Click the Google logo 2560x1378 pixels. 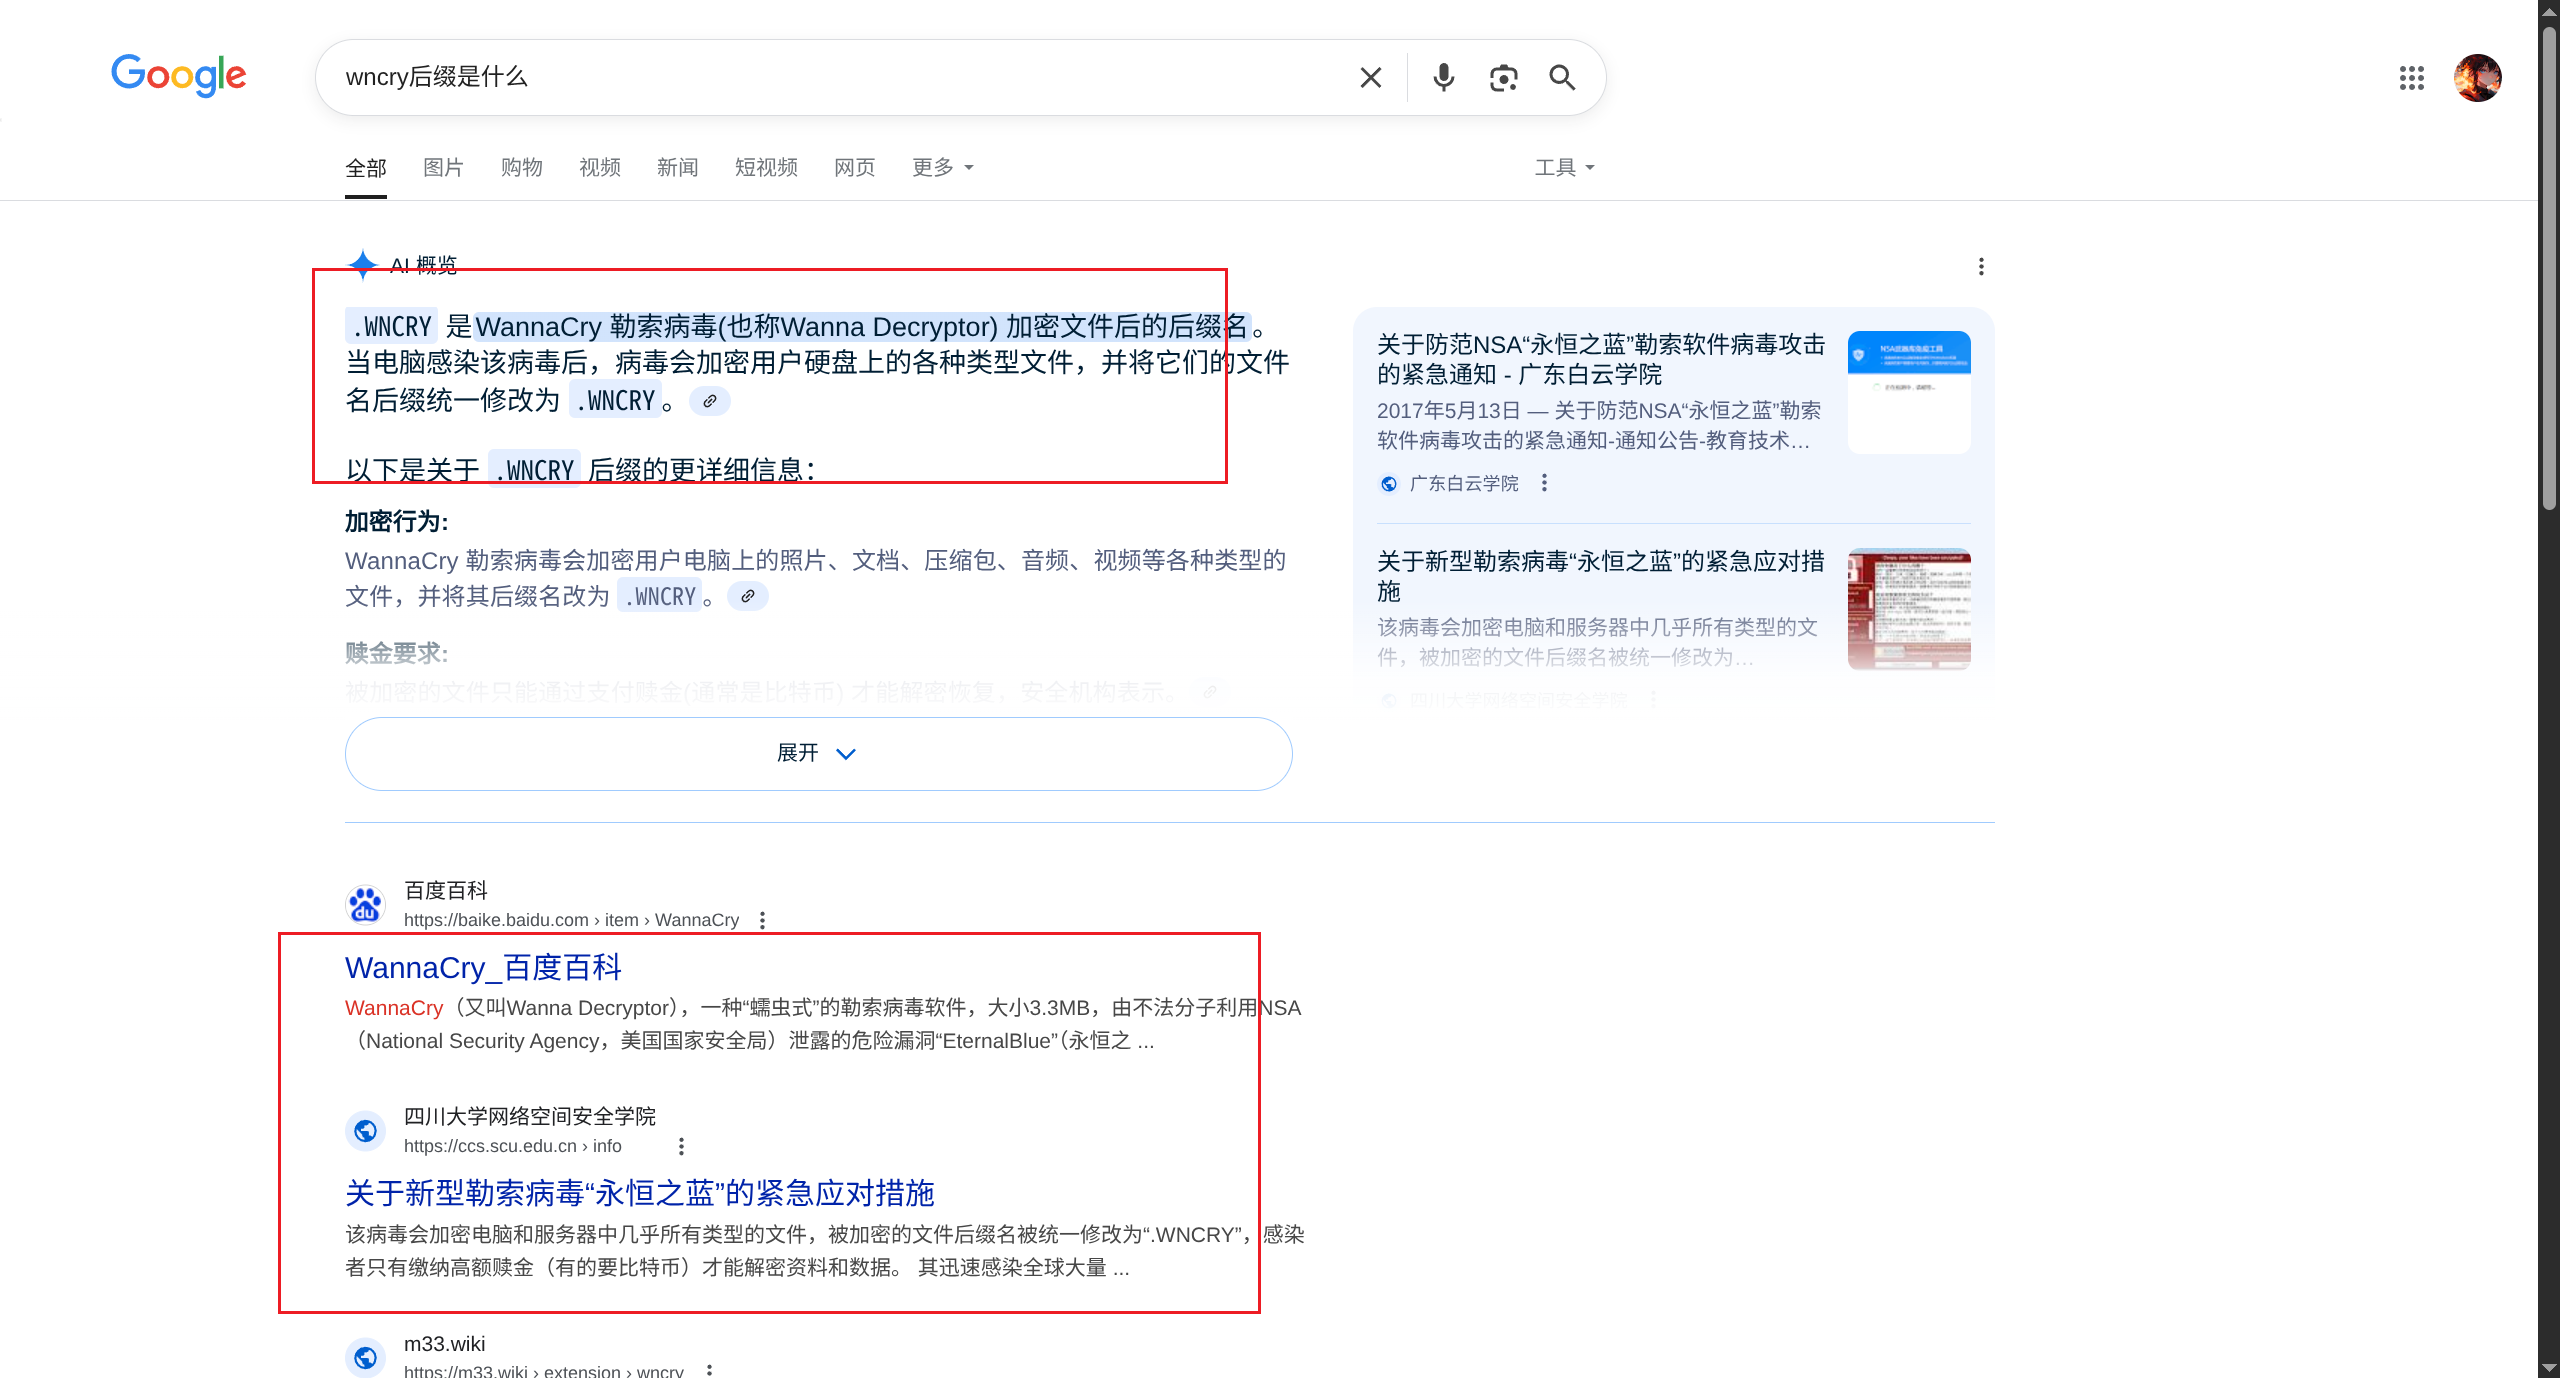click(178, 75)
